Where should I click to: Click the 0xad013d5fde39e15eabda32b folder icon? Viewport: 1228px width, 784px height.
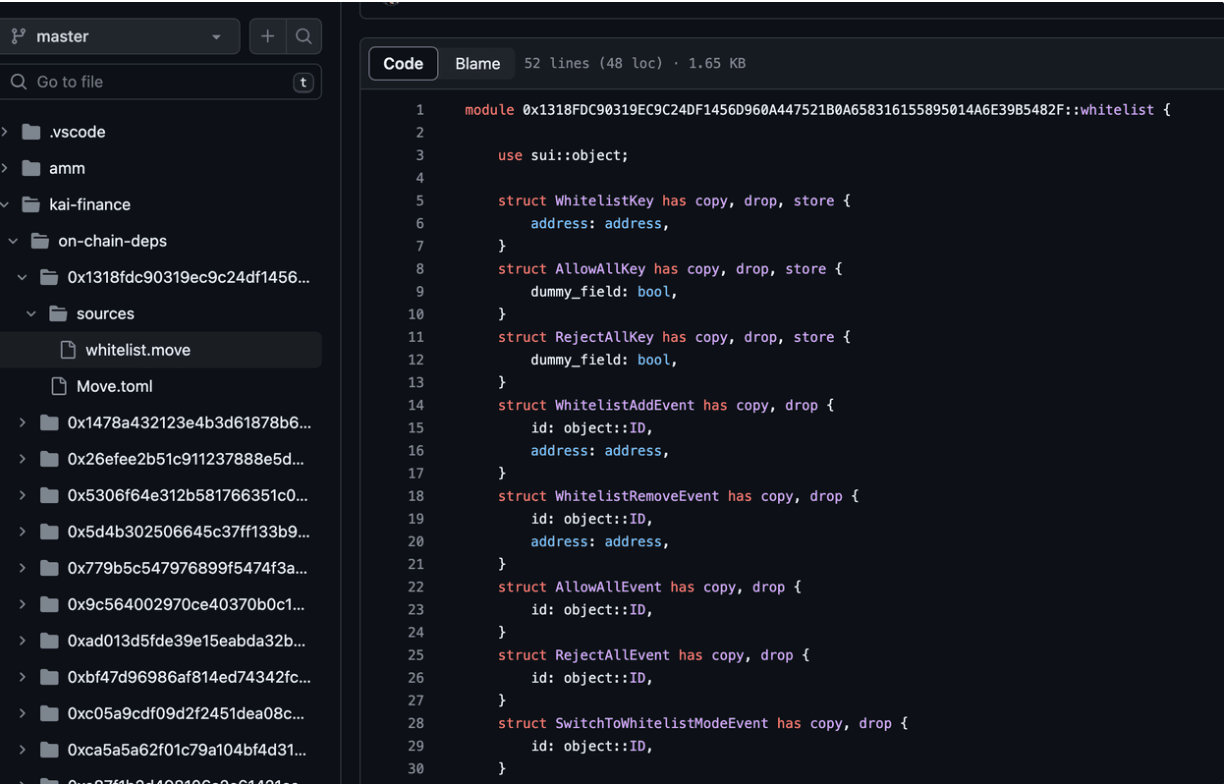(x=49, y=641)
